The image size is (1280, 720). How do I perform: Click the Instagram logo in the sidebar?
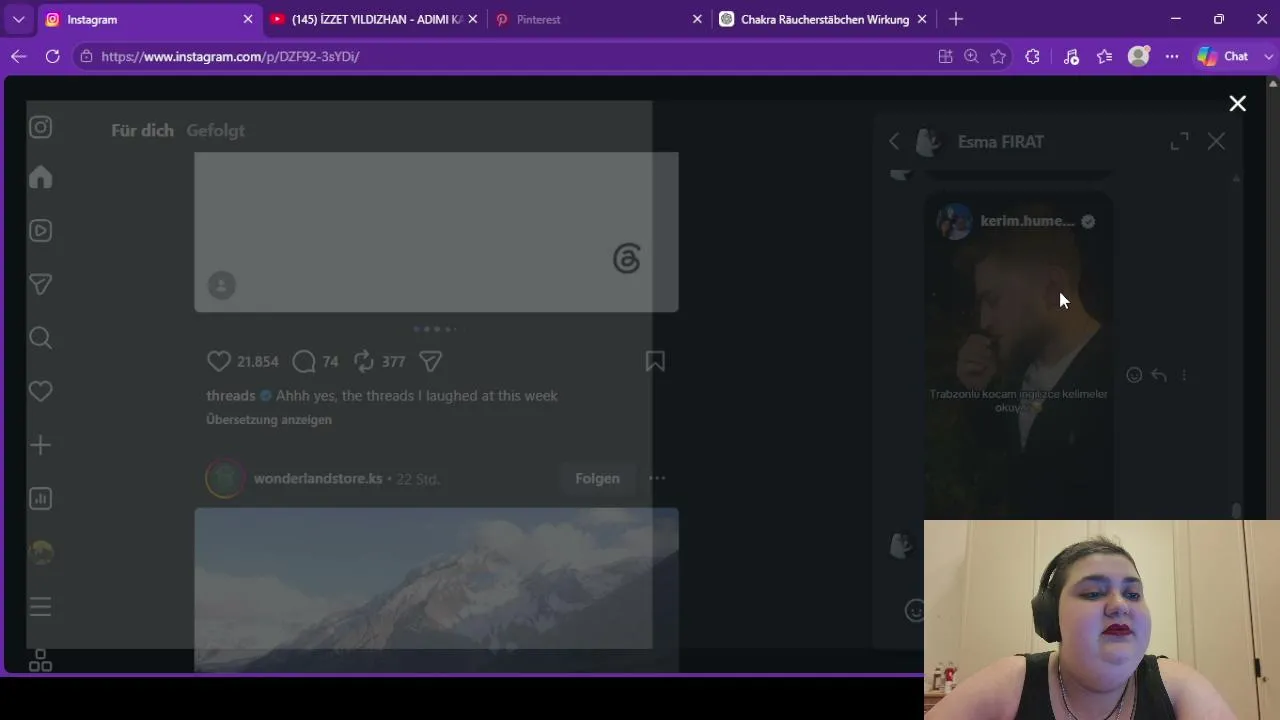point(41,127)
